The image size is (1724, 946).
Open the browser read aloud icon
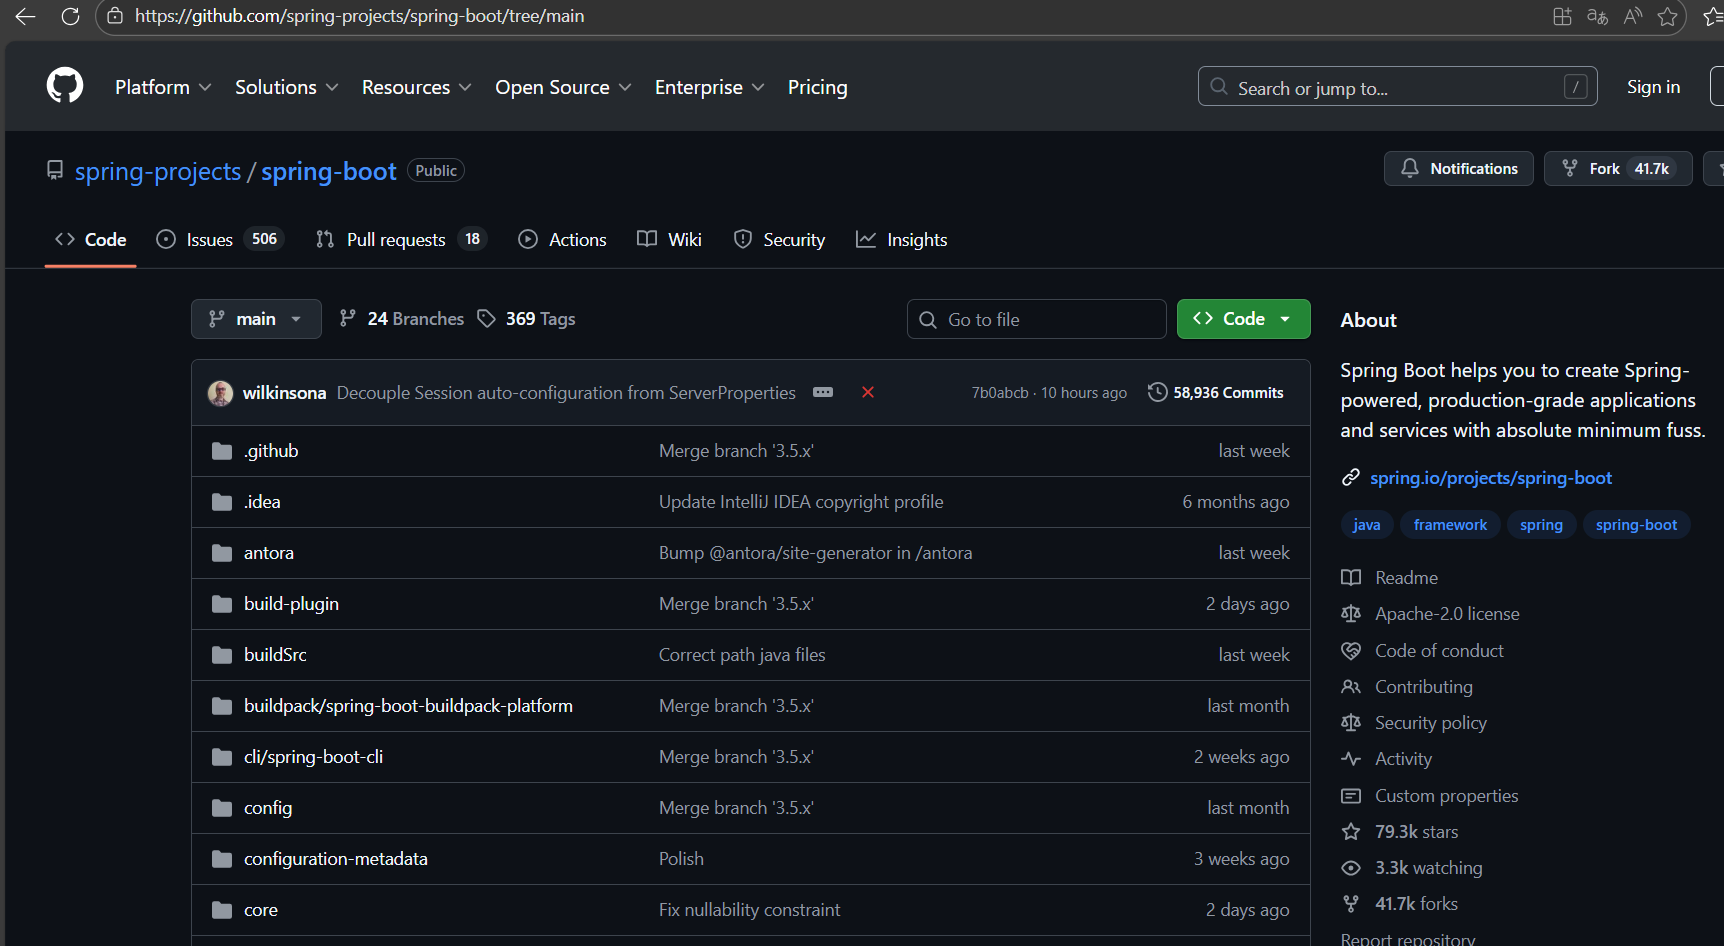(x=1633, y=16)
